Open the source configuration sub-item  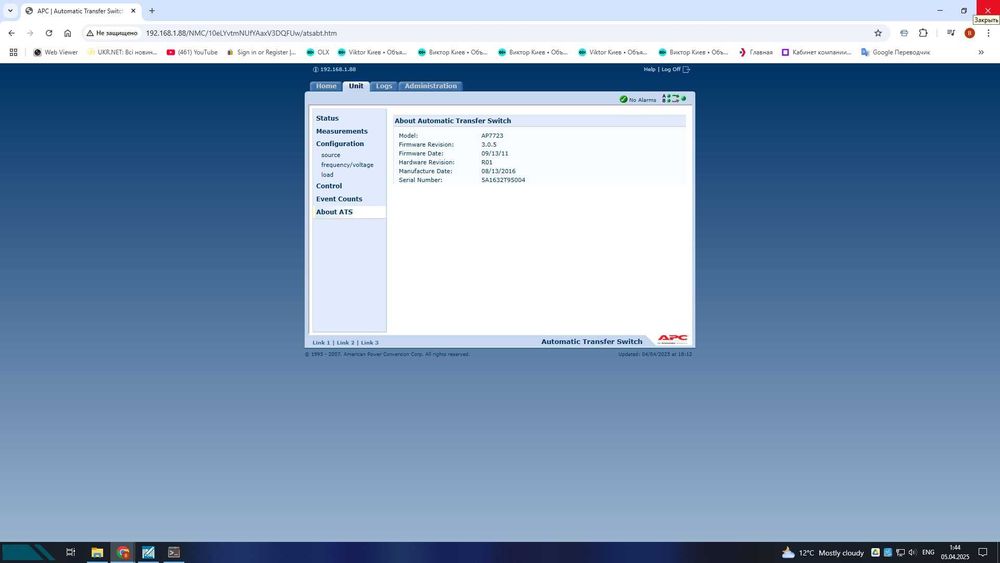330,155
